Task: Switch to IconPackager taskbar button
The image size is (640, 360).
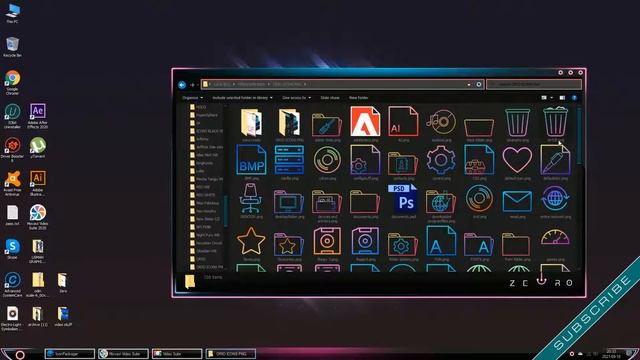Action: click(69, 354)
